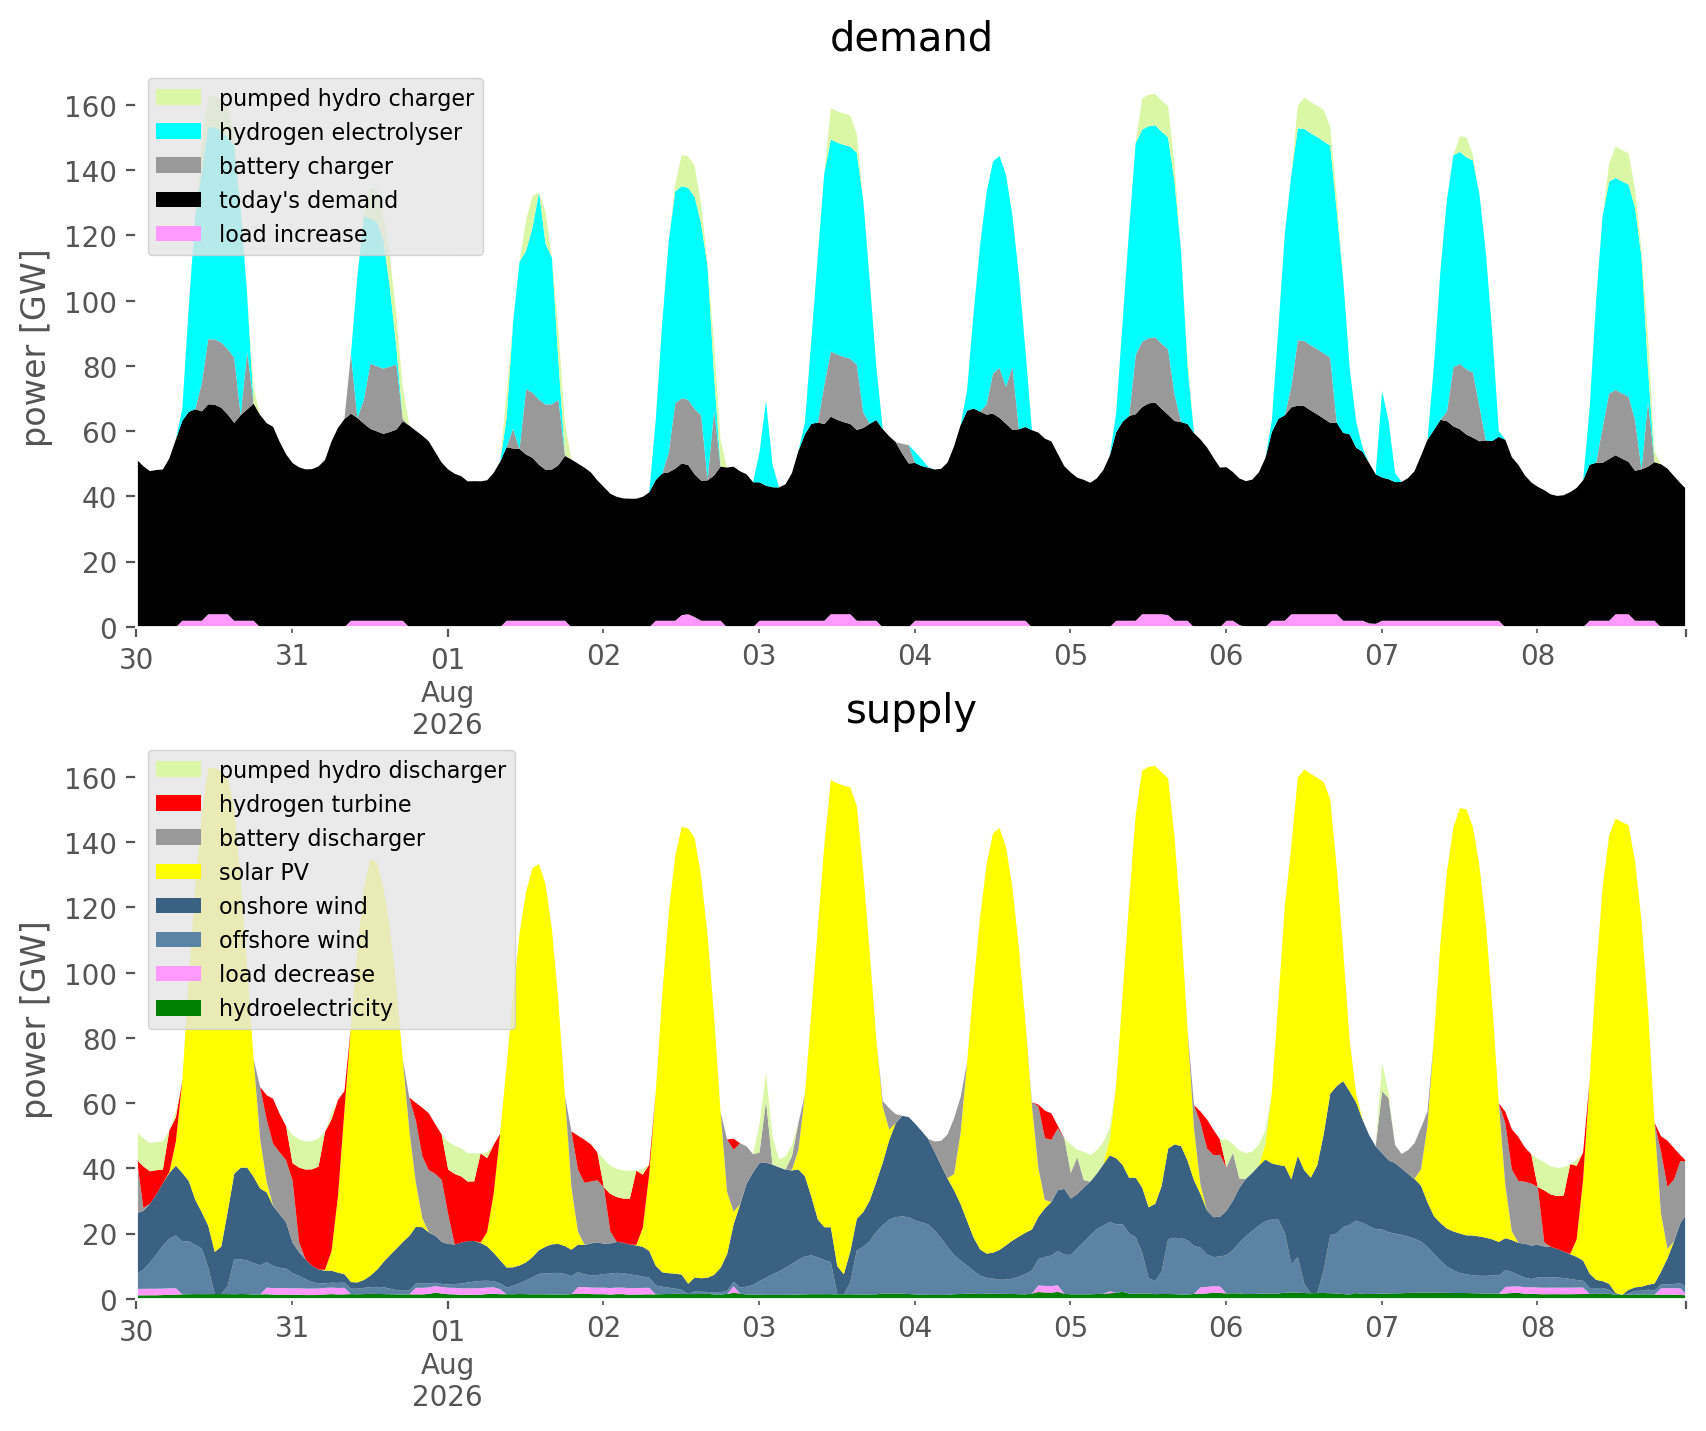Select the 'battery charger' legend label
This screenshot has height=1431, width=1706.
tap(306, 167)
